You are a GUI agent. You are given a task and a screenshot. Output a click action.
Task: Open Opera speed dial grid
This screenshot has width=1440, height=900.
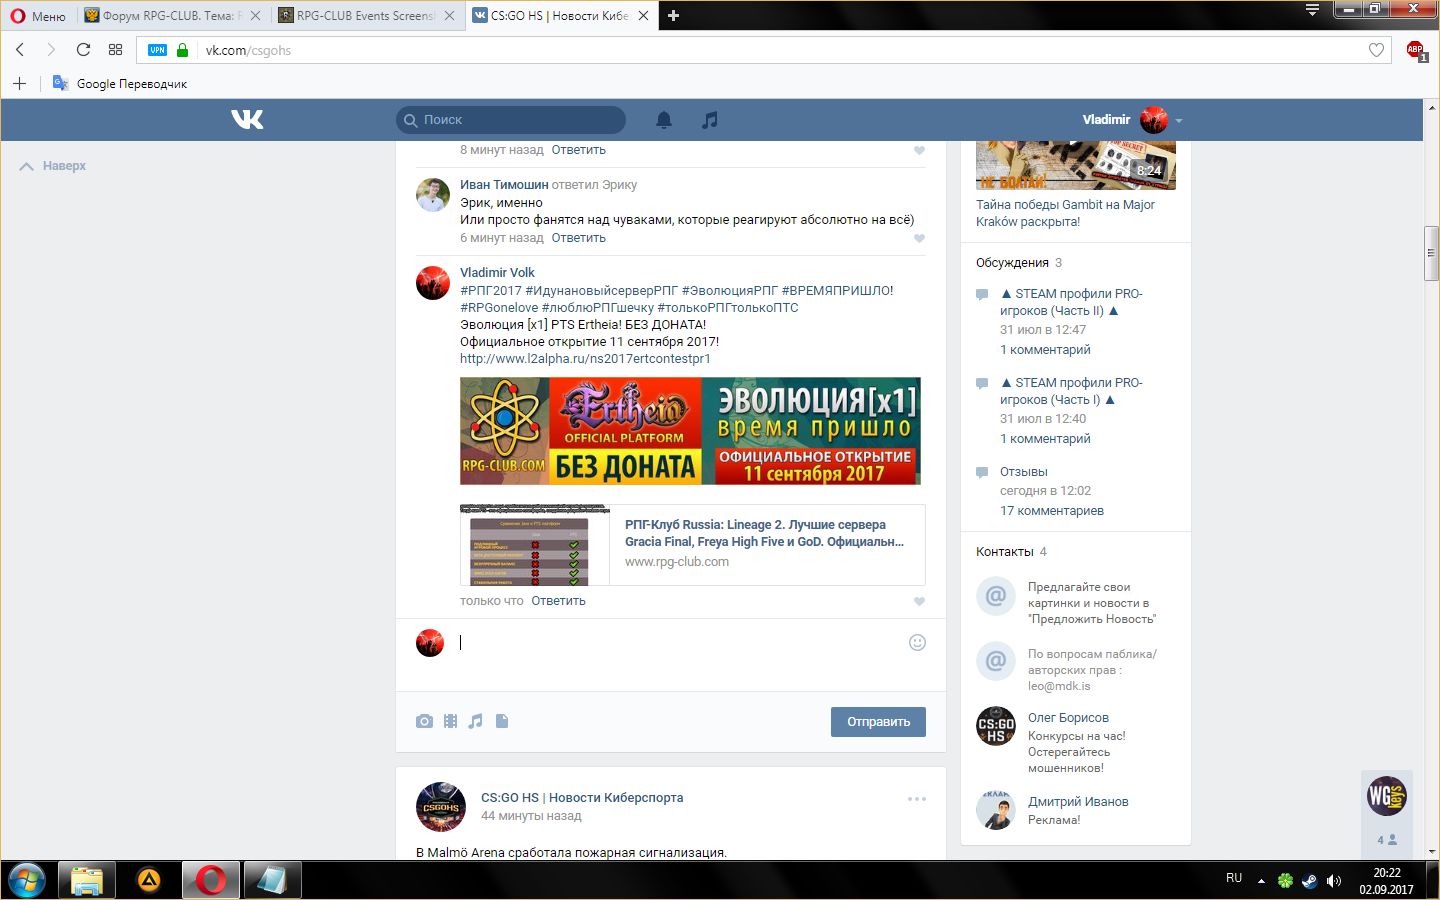pos(115,50)
